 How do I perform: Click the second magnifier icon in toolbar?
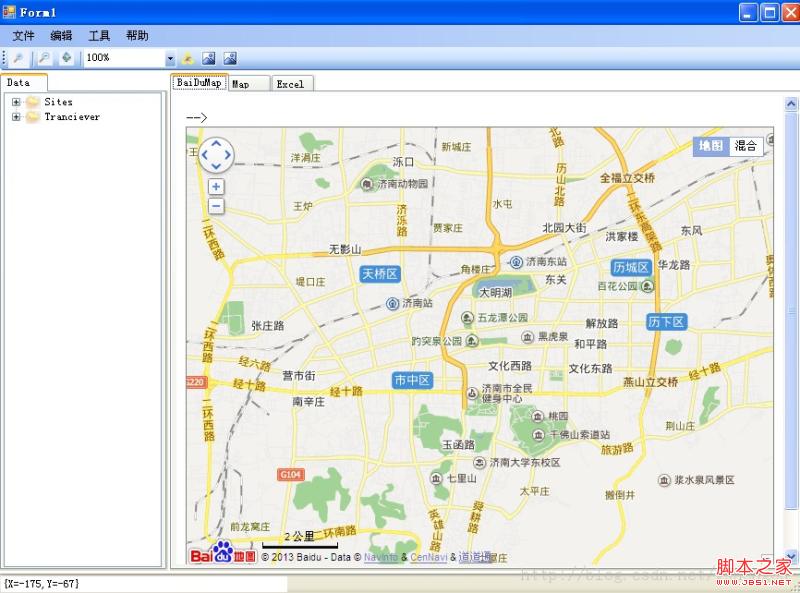click(44, 58)
